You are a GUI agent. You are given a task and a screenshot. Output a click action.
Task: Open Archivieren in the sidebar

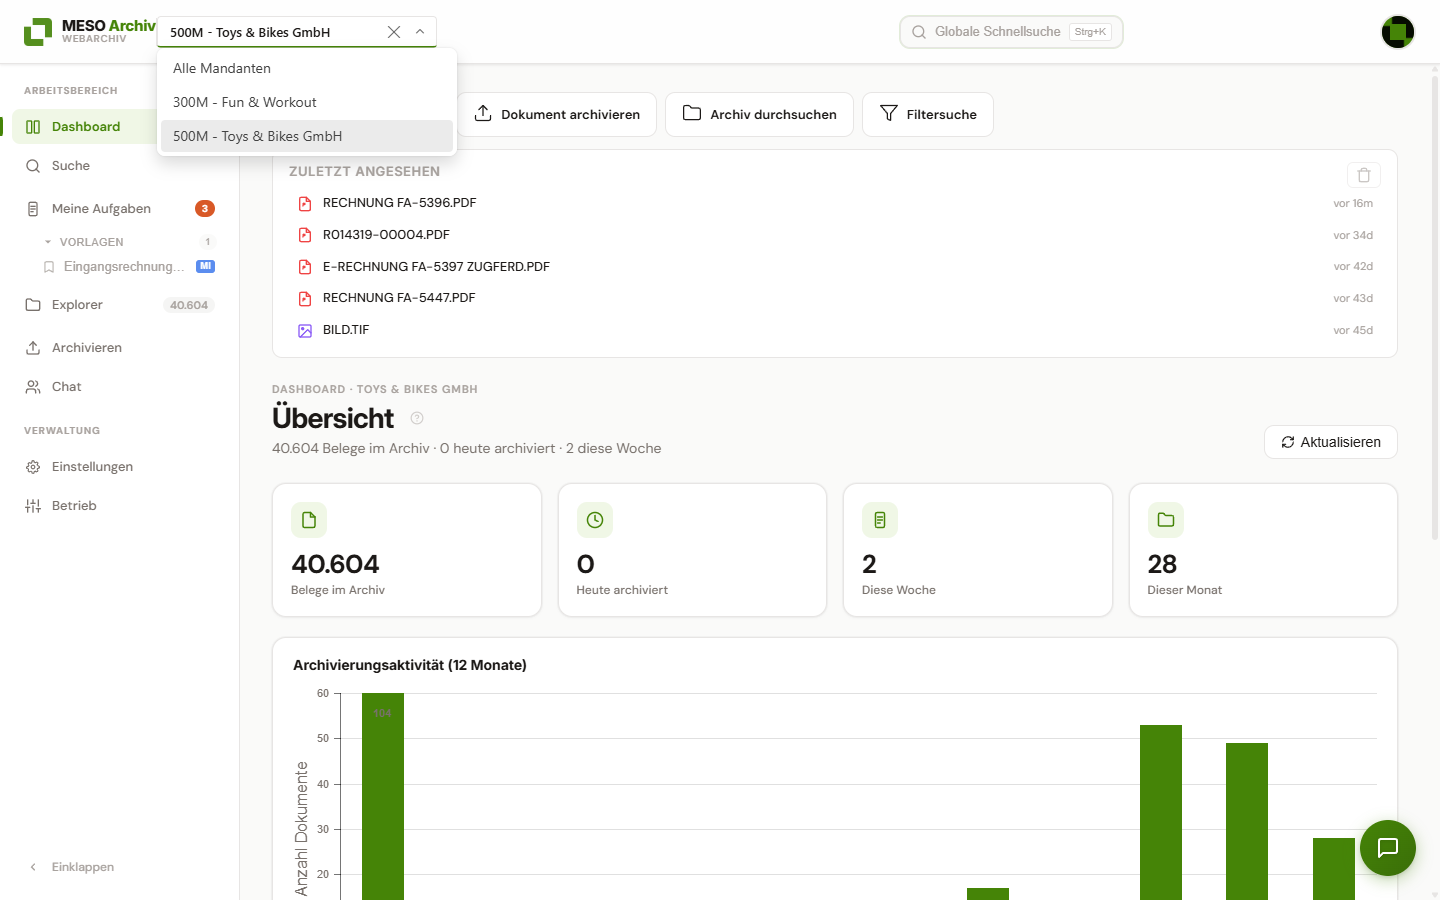(120, 348)
